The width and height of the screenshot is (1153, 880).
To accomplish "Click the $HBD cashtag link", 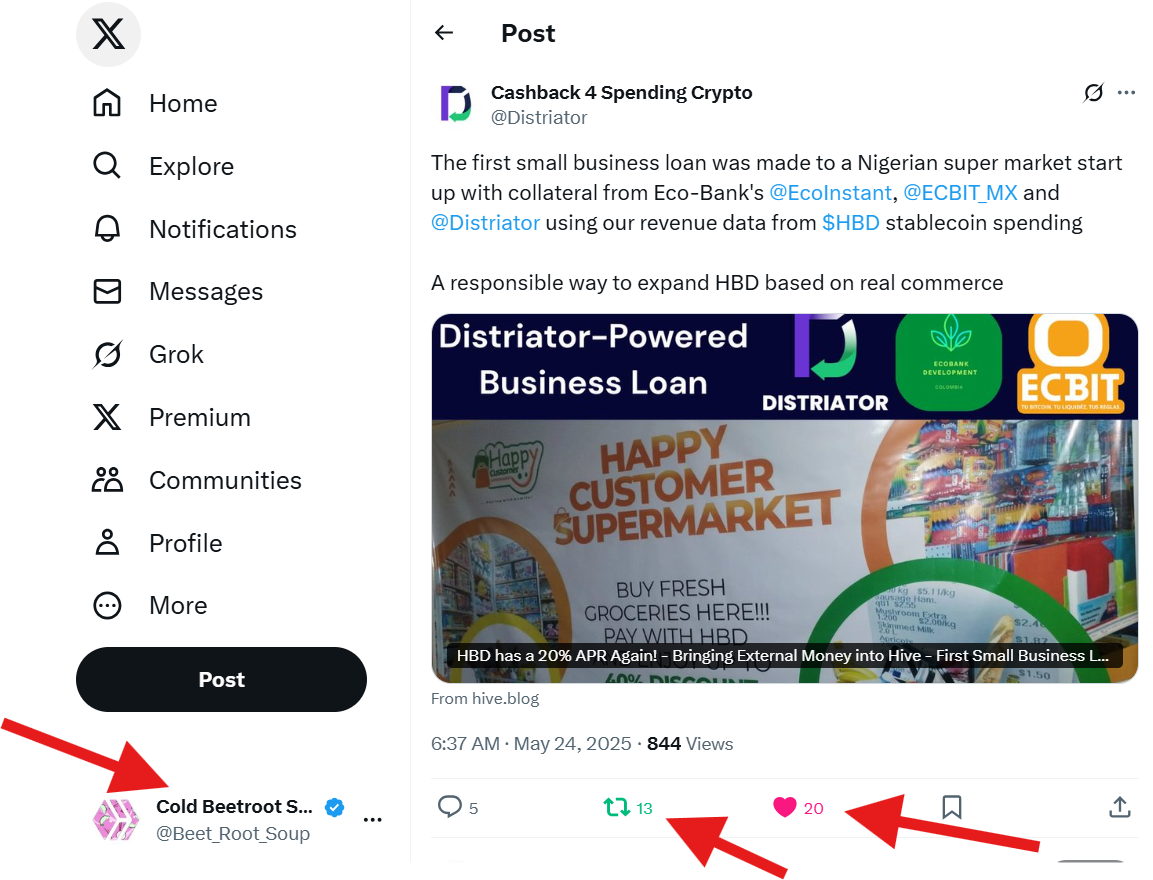I will 851,223.
